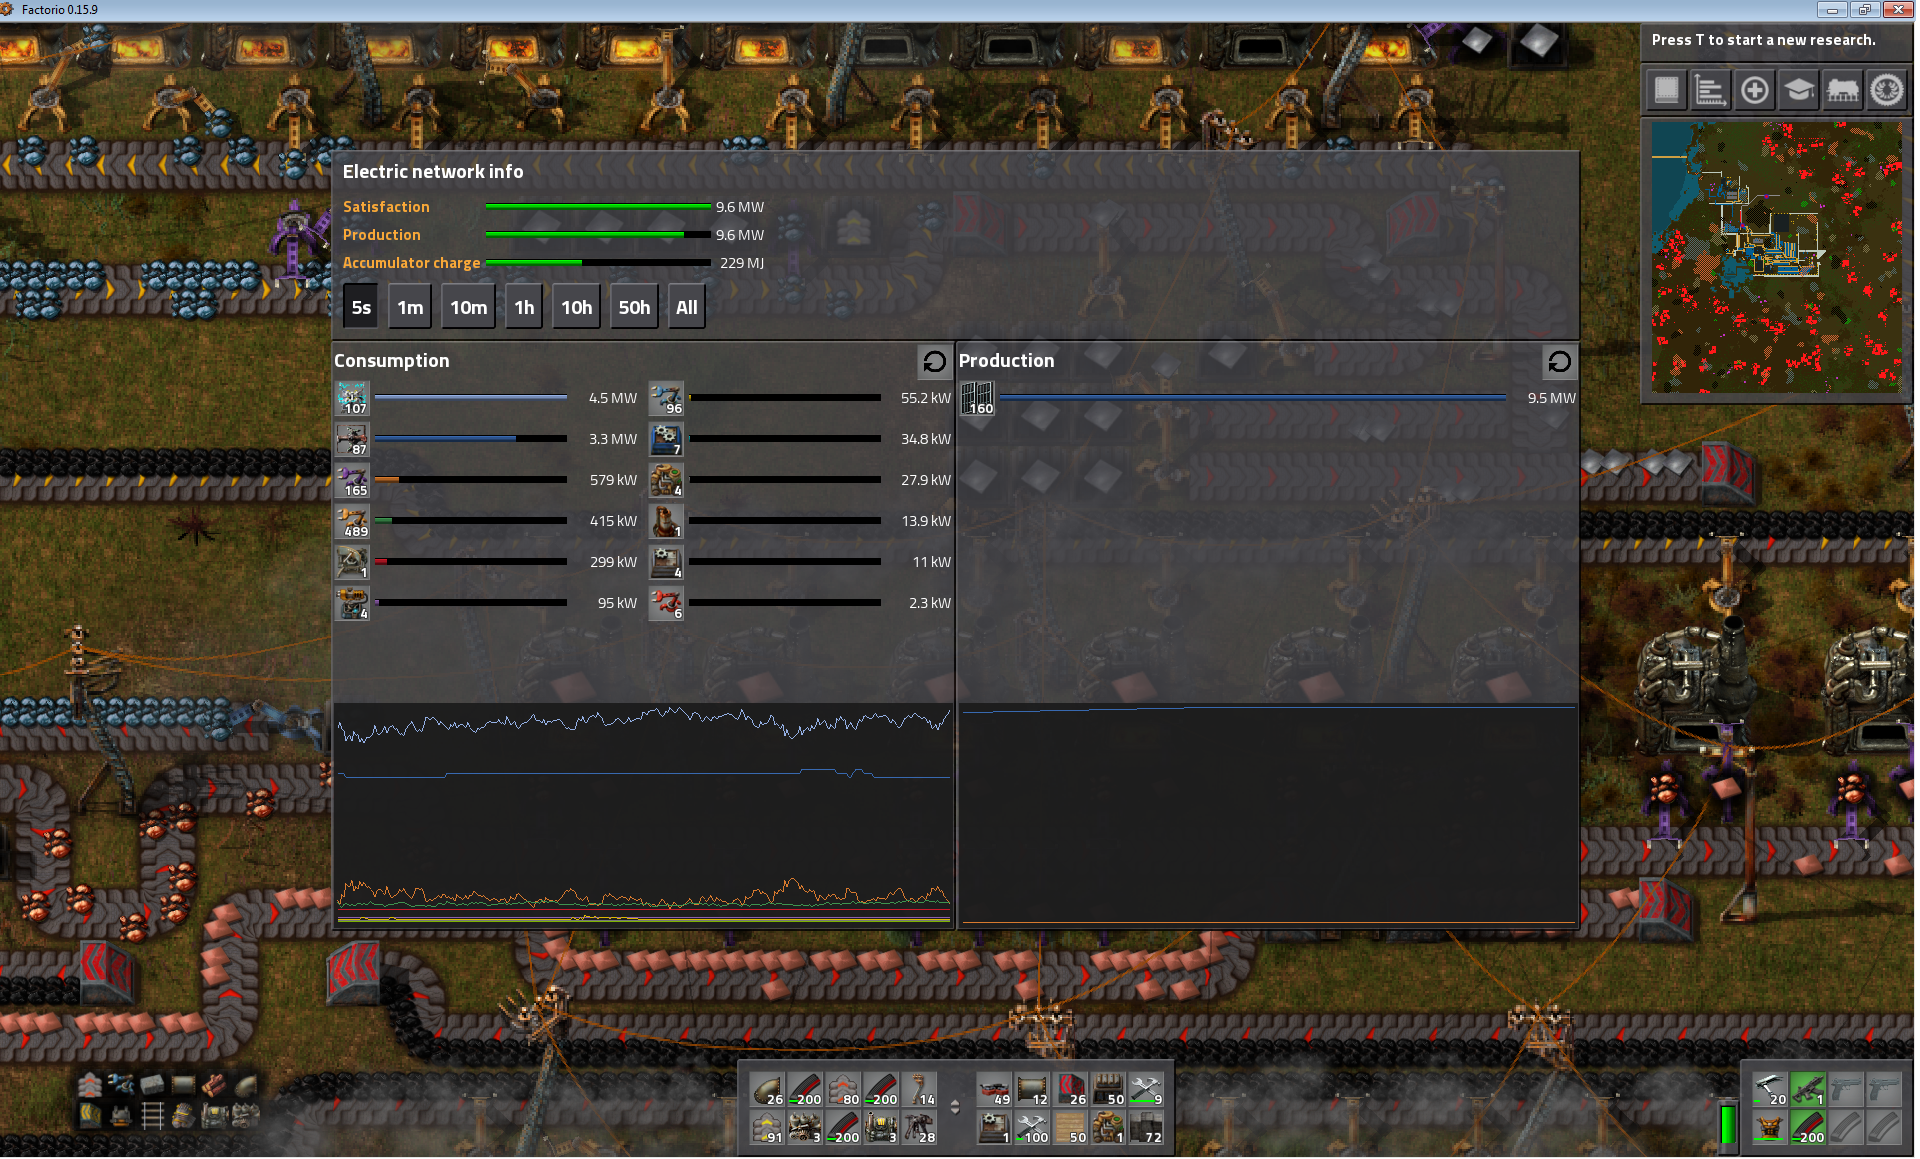Image resolution: width=1920 pixels, height=1159 pixels.
Task: Select the 3.3 MW consumer icon, count 87
Action: [x=352, y=439]
